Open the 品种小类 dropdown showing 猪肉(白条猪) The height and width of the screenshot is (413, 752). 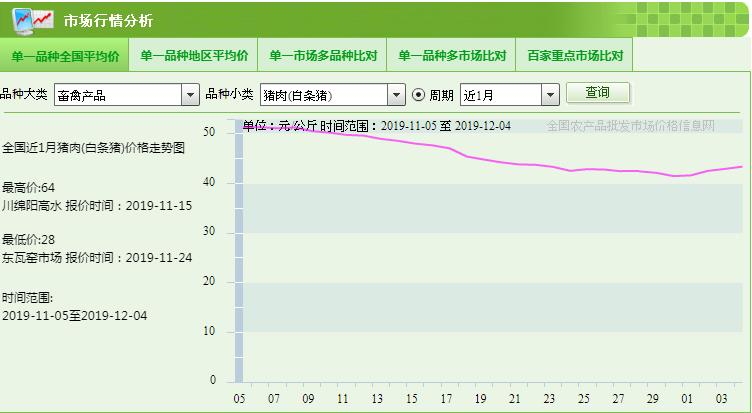(x=396, y=95)
